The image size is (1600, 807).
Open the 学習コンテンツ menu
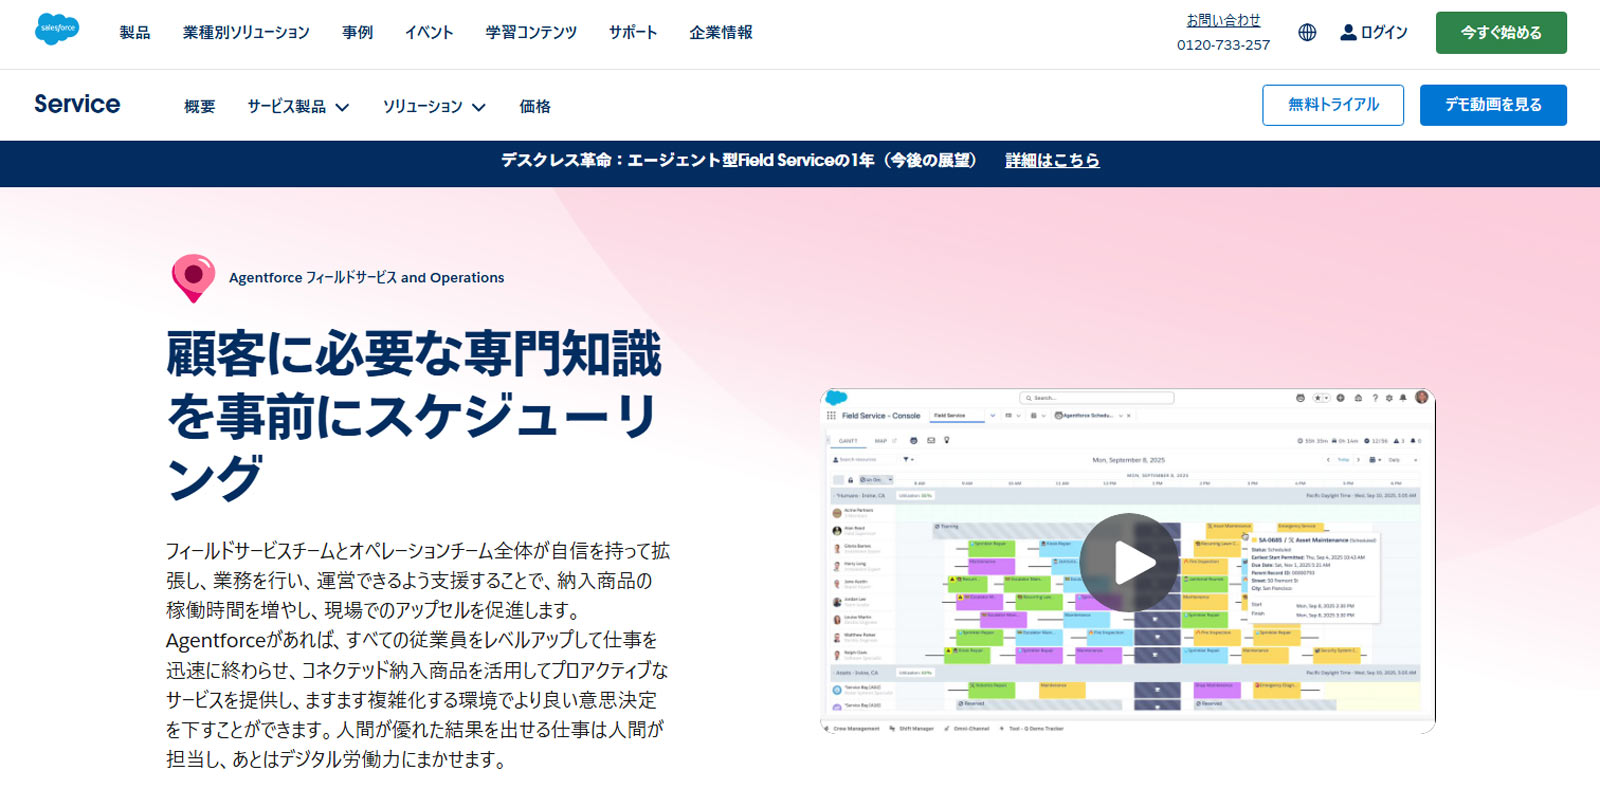pyautogui.click(x=531, y=32)
